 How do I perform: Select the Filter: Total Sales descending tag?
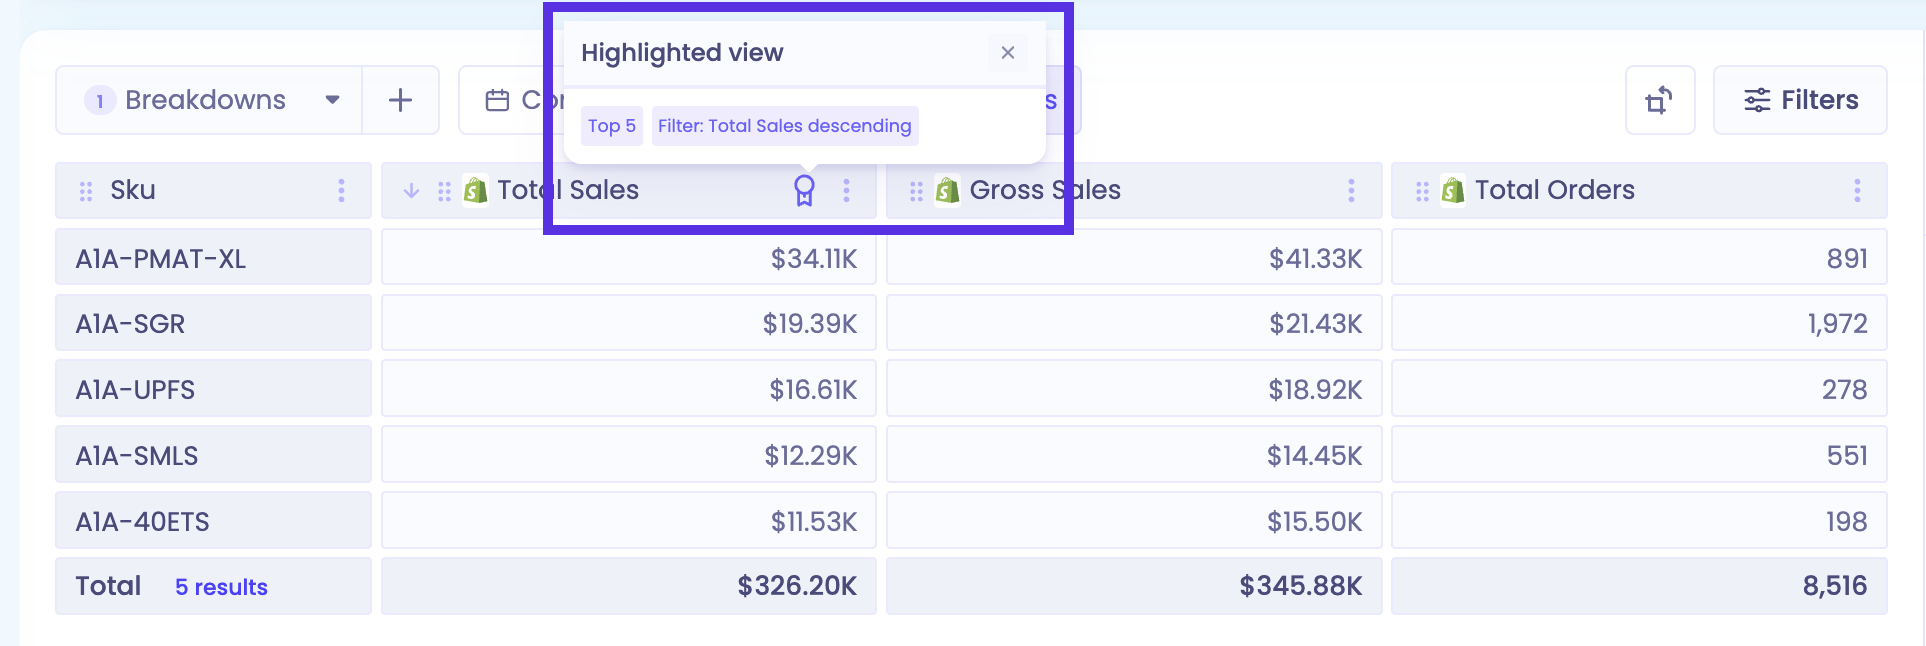785,126
